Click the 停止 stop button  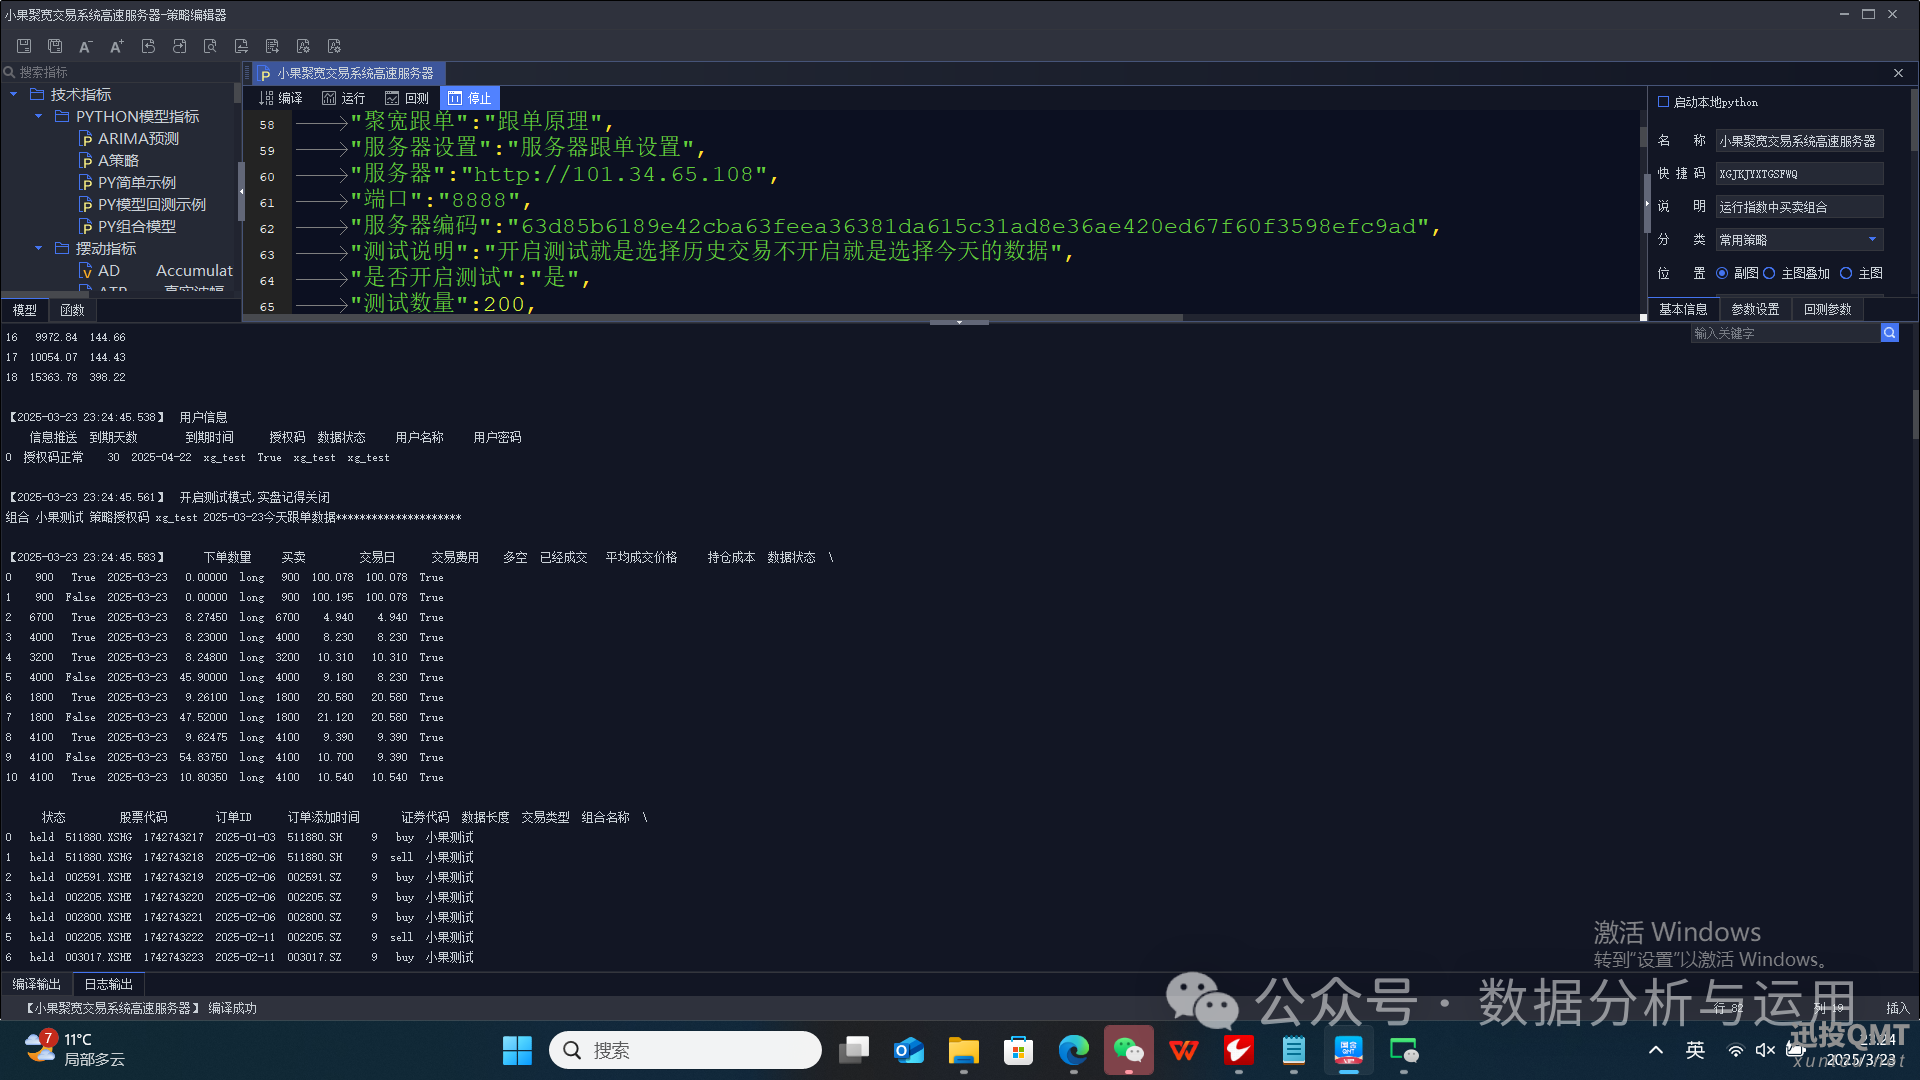point(470,98)
